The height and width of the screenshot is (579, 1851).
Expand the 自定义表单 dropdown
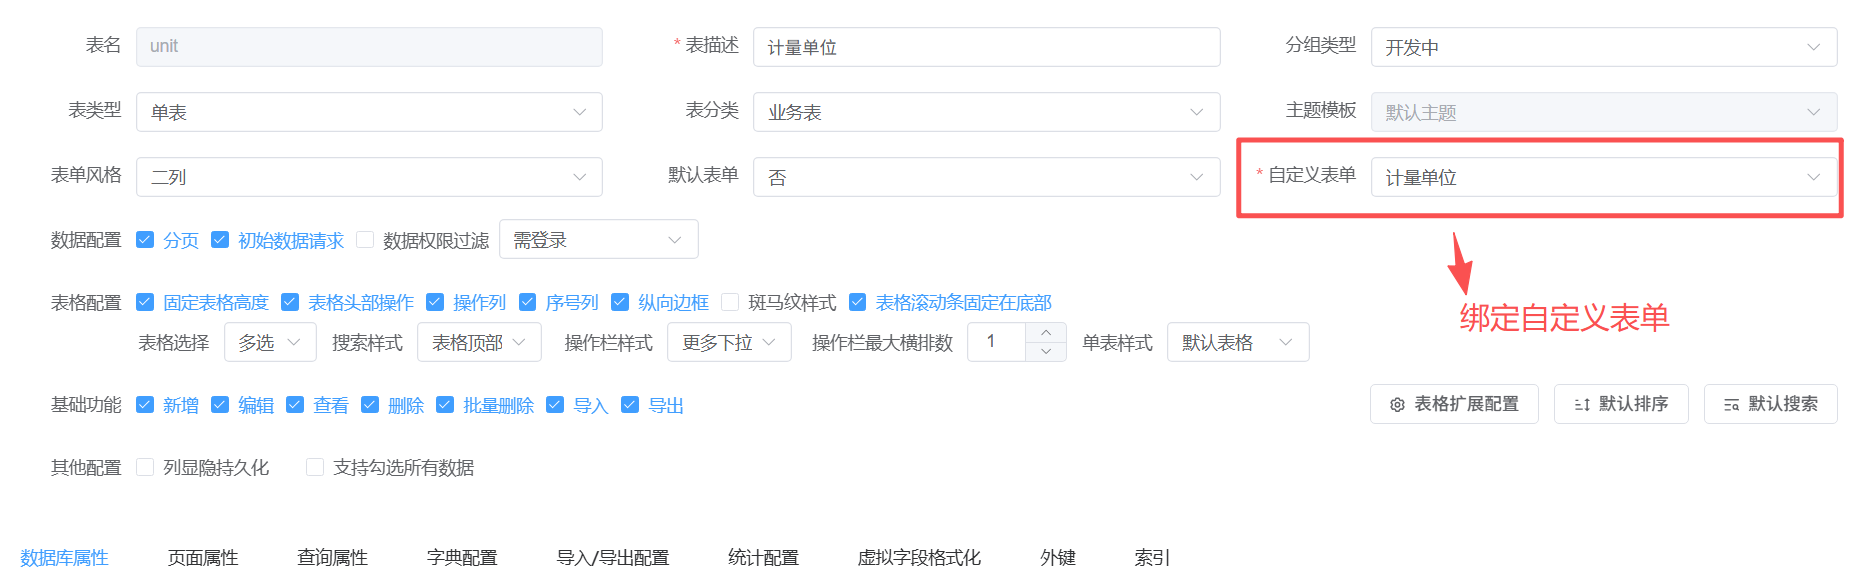click(1603, 177)
